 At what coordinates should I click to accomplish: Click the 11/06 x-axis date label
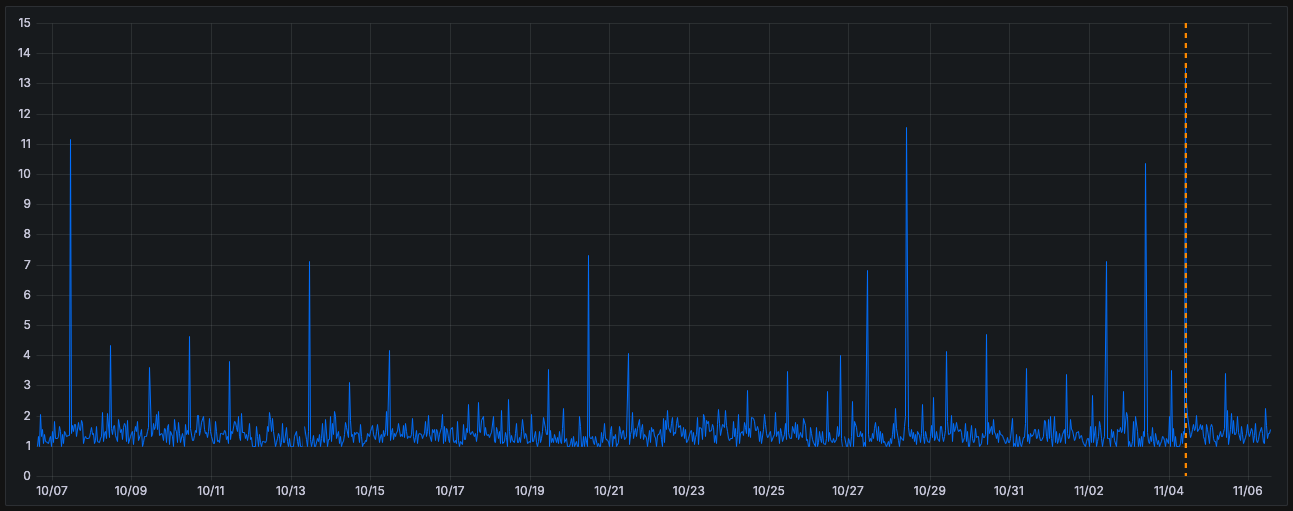tap(1248, 491)
